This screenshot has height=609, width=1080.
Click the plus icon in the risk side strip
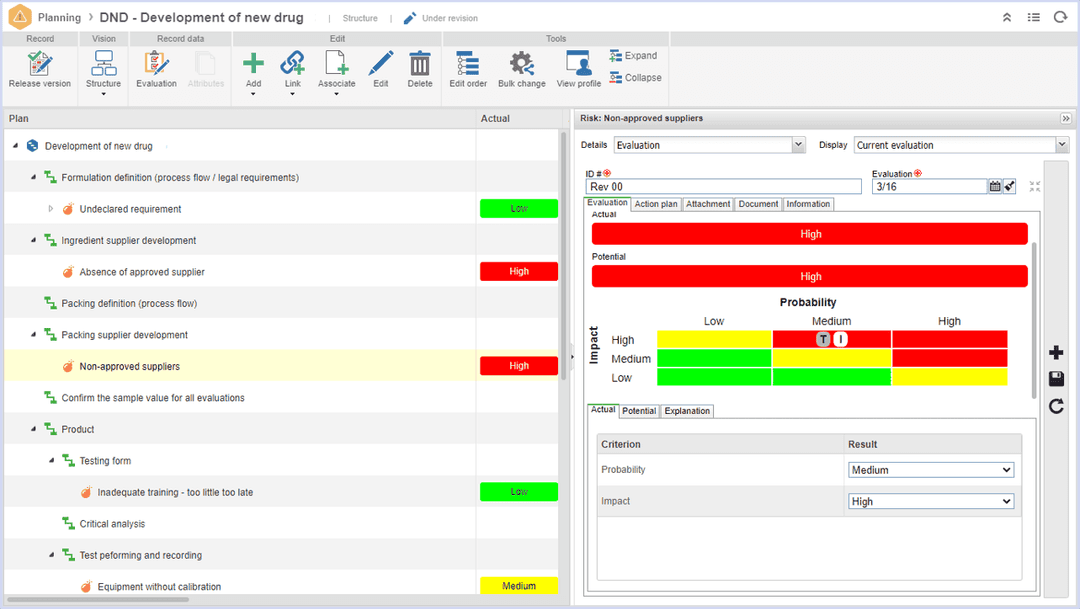tap(1056, 353)
